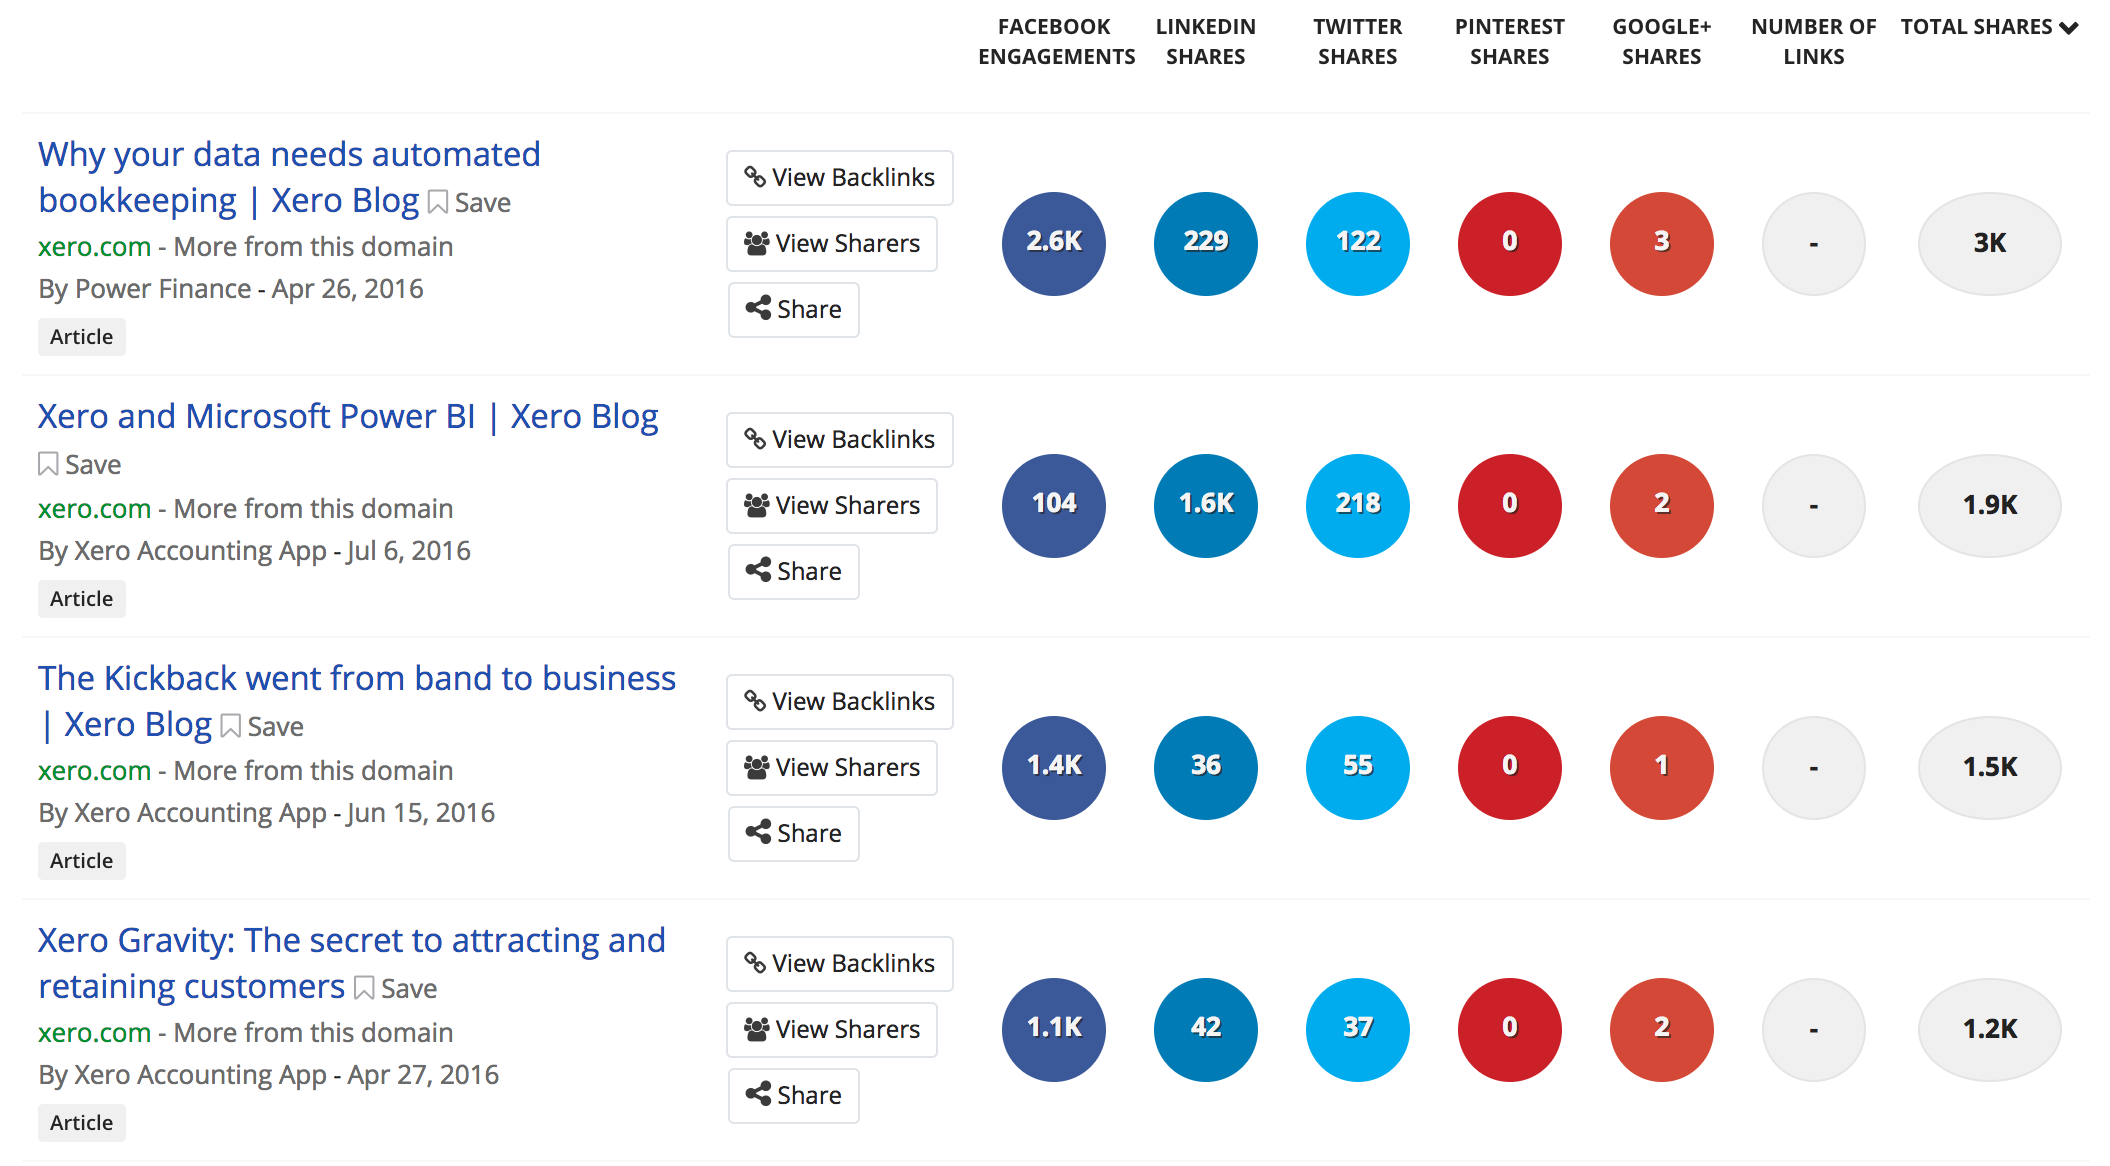Sort results by Facebook Engagements column
The width and height of the screenshot is (2110, 1166).
[x=1056, y=42]
